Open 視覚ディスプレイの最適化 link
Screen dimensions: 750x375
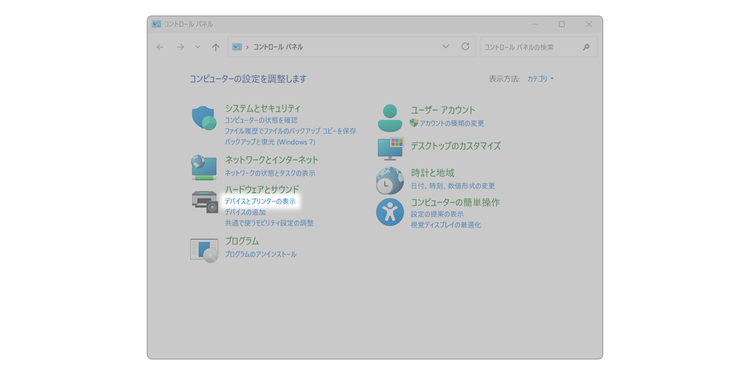tap(446, 225)
